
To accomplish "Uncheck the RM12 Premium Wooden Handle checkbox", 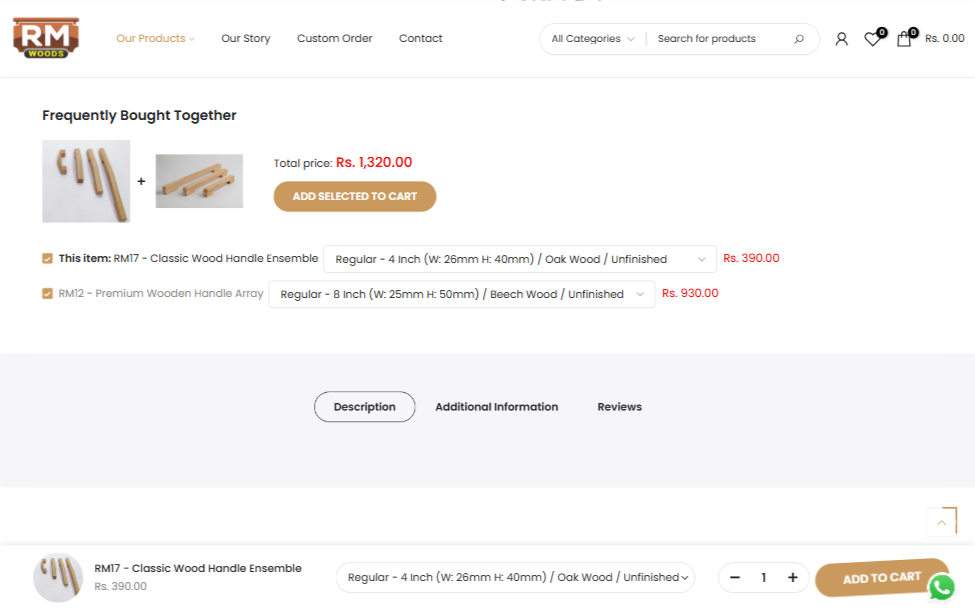I will point(47,294).
